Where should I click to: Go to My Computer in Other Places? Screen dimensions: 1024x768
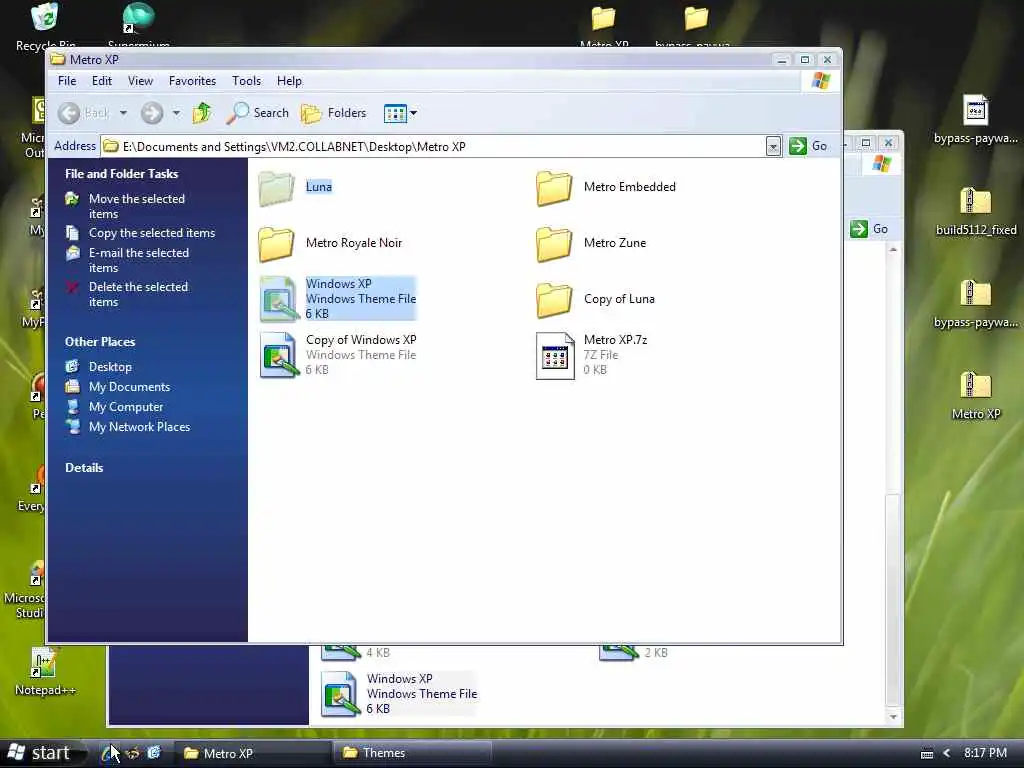click(125, 407)
